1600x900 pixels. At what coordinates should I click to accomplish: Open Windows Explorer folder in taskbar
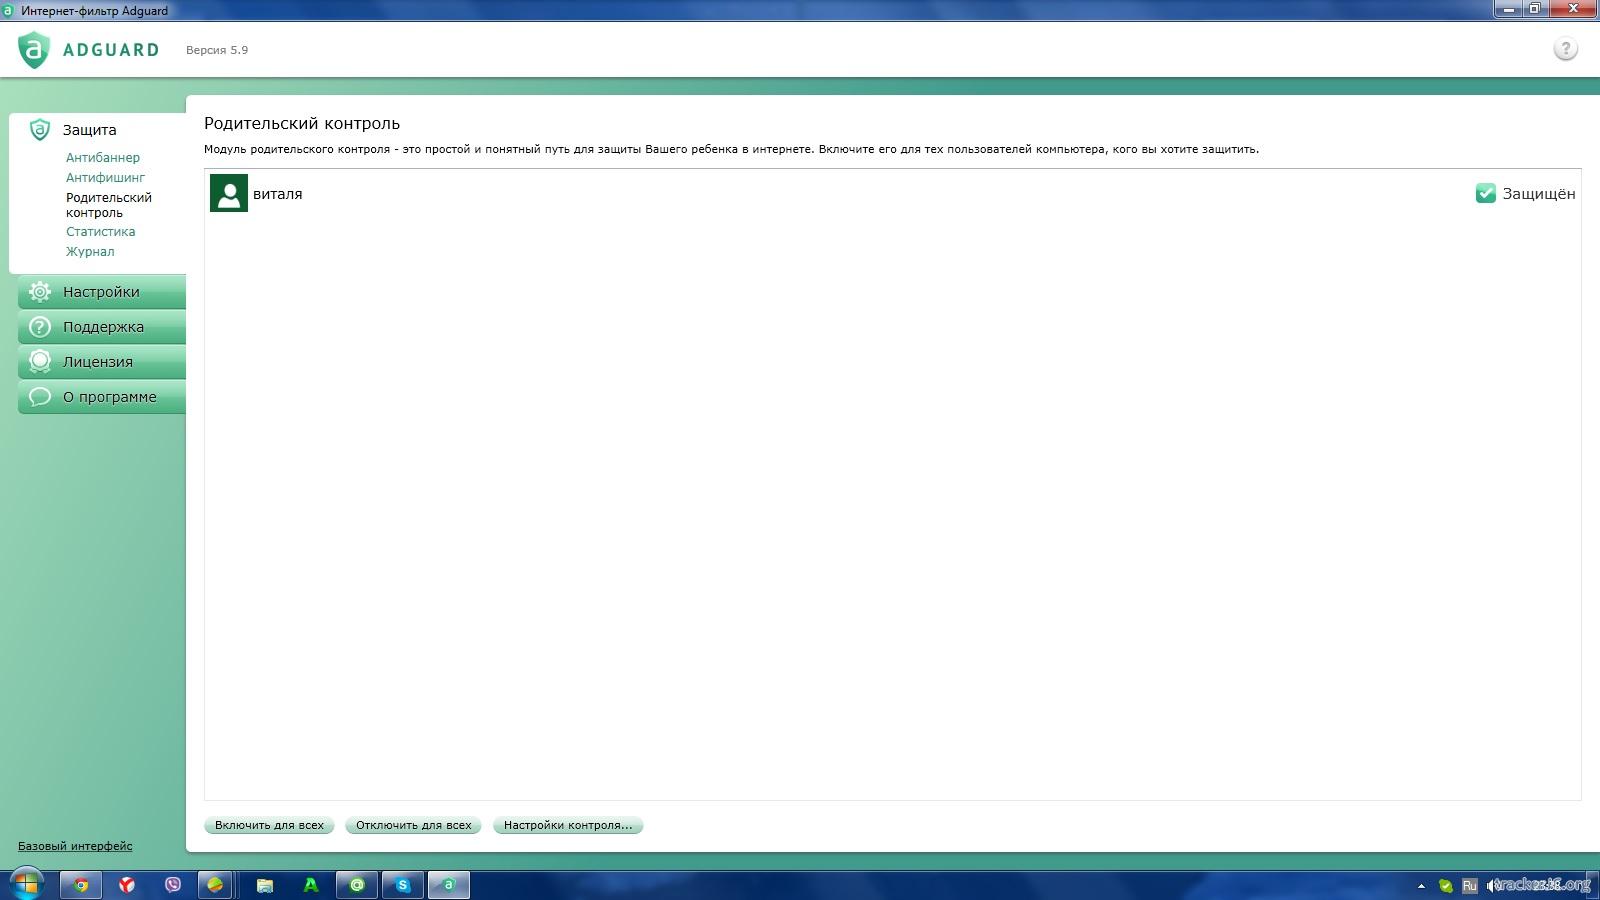click(x=265, y=885)
